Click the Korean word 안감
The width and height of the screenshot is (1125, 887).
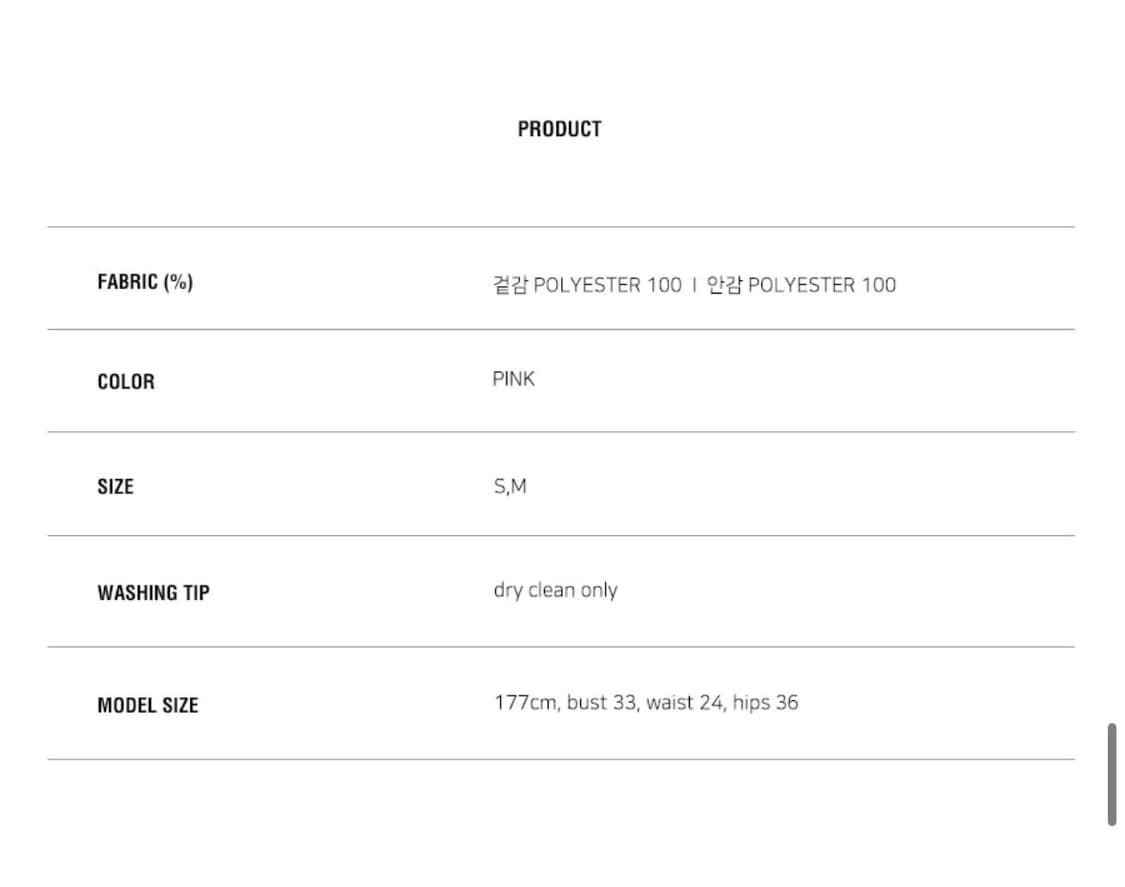click(724, 285)
